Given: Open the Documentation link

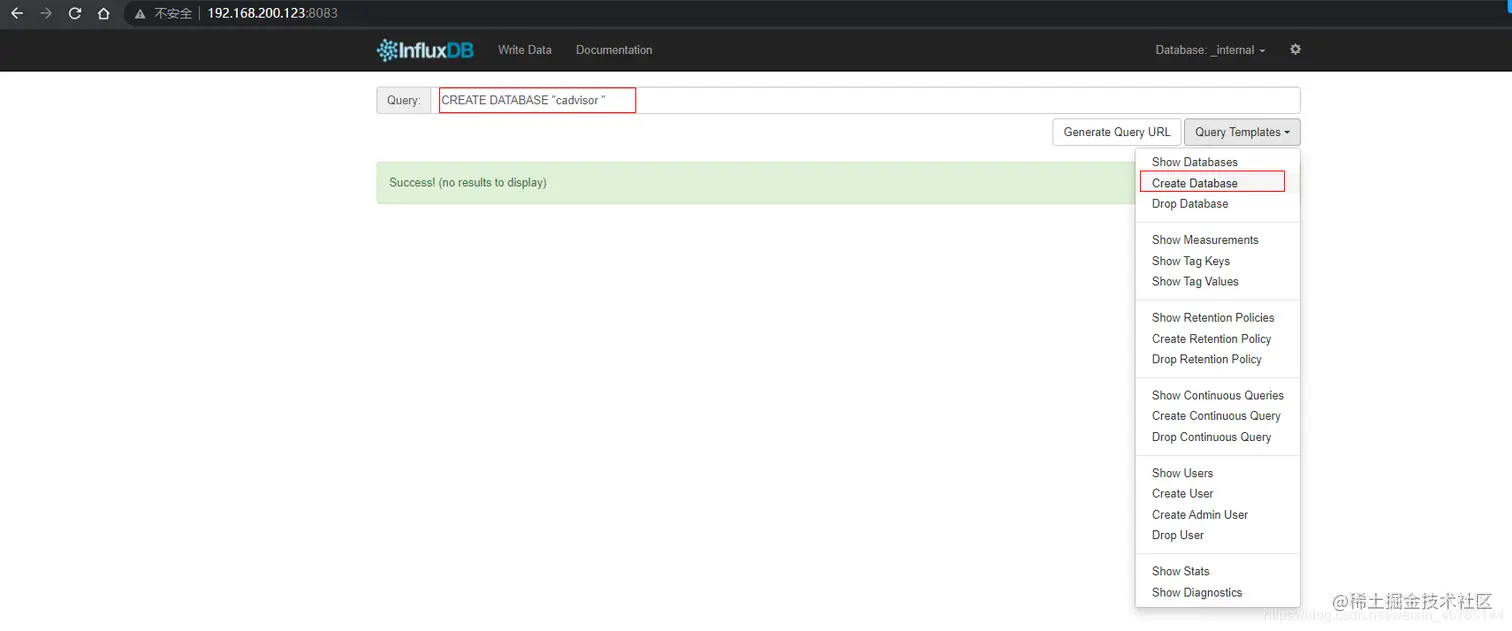Looking at the screenshot, I should (x=614, y=50).
